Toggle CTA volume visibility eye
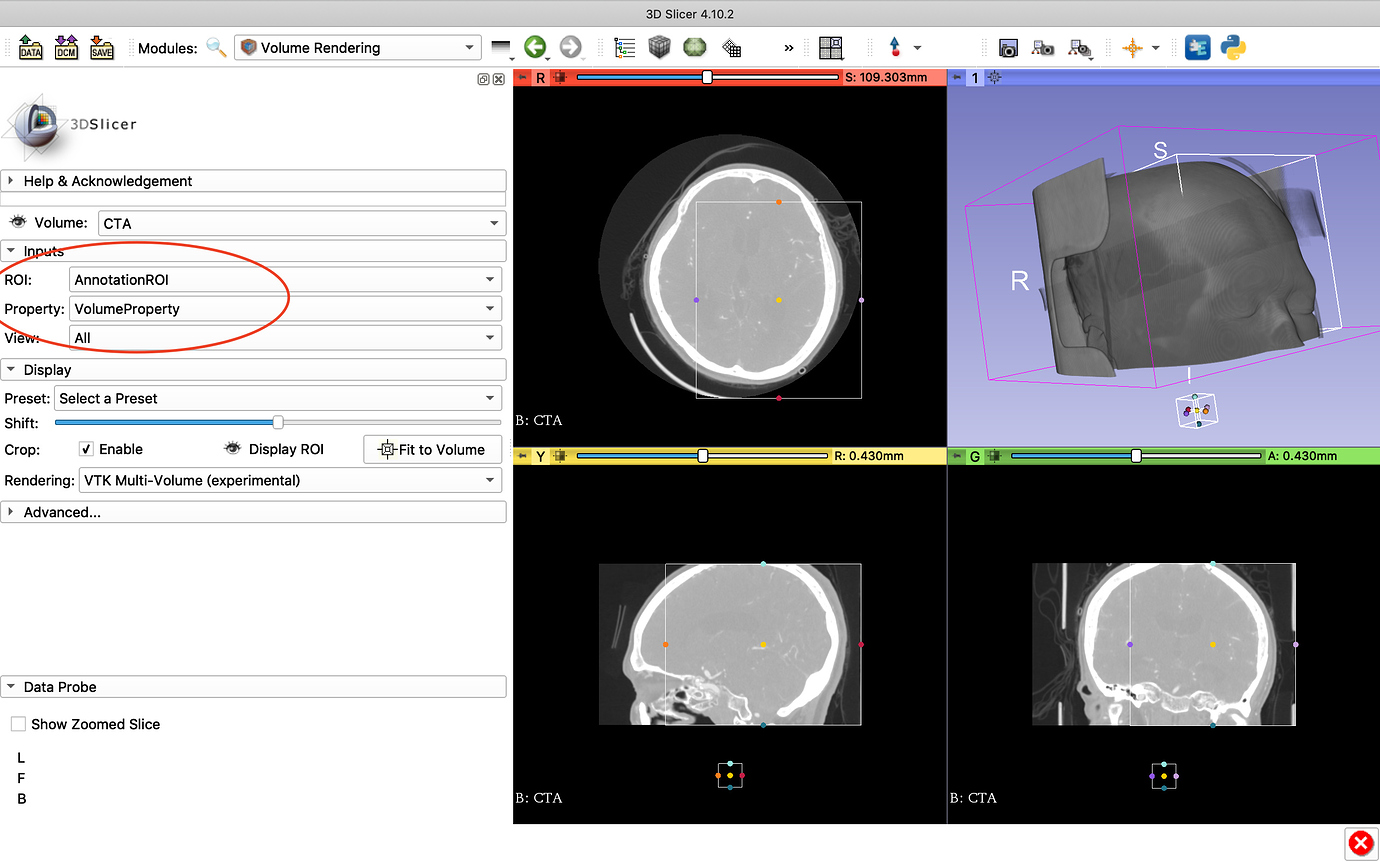Viewport: 1380px width, 862px height. [x=17, y=223]
